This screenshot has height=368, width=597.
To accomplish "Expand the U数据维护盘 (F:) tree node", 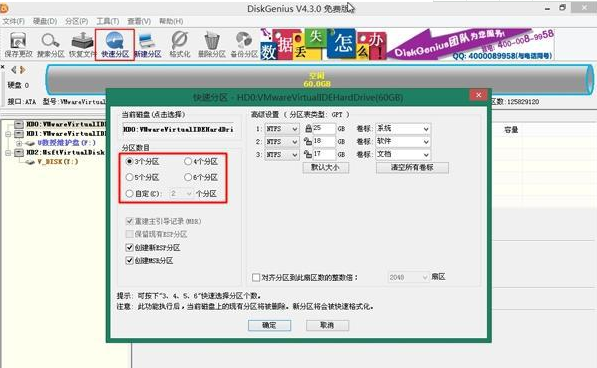I will point(18,143).
